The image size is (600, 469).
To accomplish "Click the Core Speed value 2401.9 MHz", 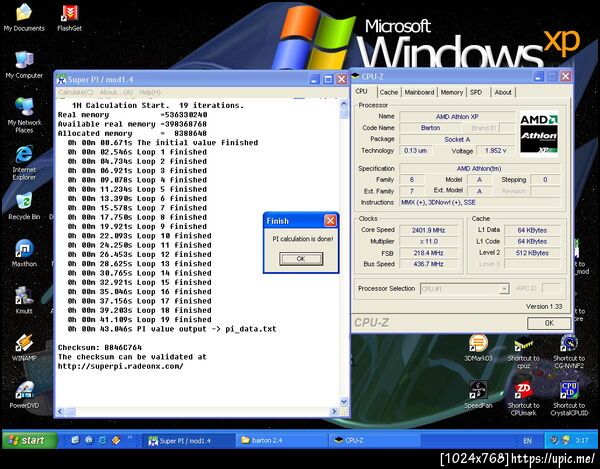I will (428, 230).
